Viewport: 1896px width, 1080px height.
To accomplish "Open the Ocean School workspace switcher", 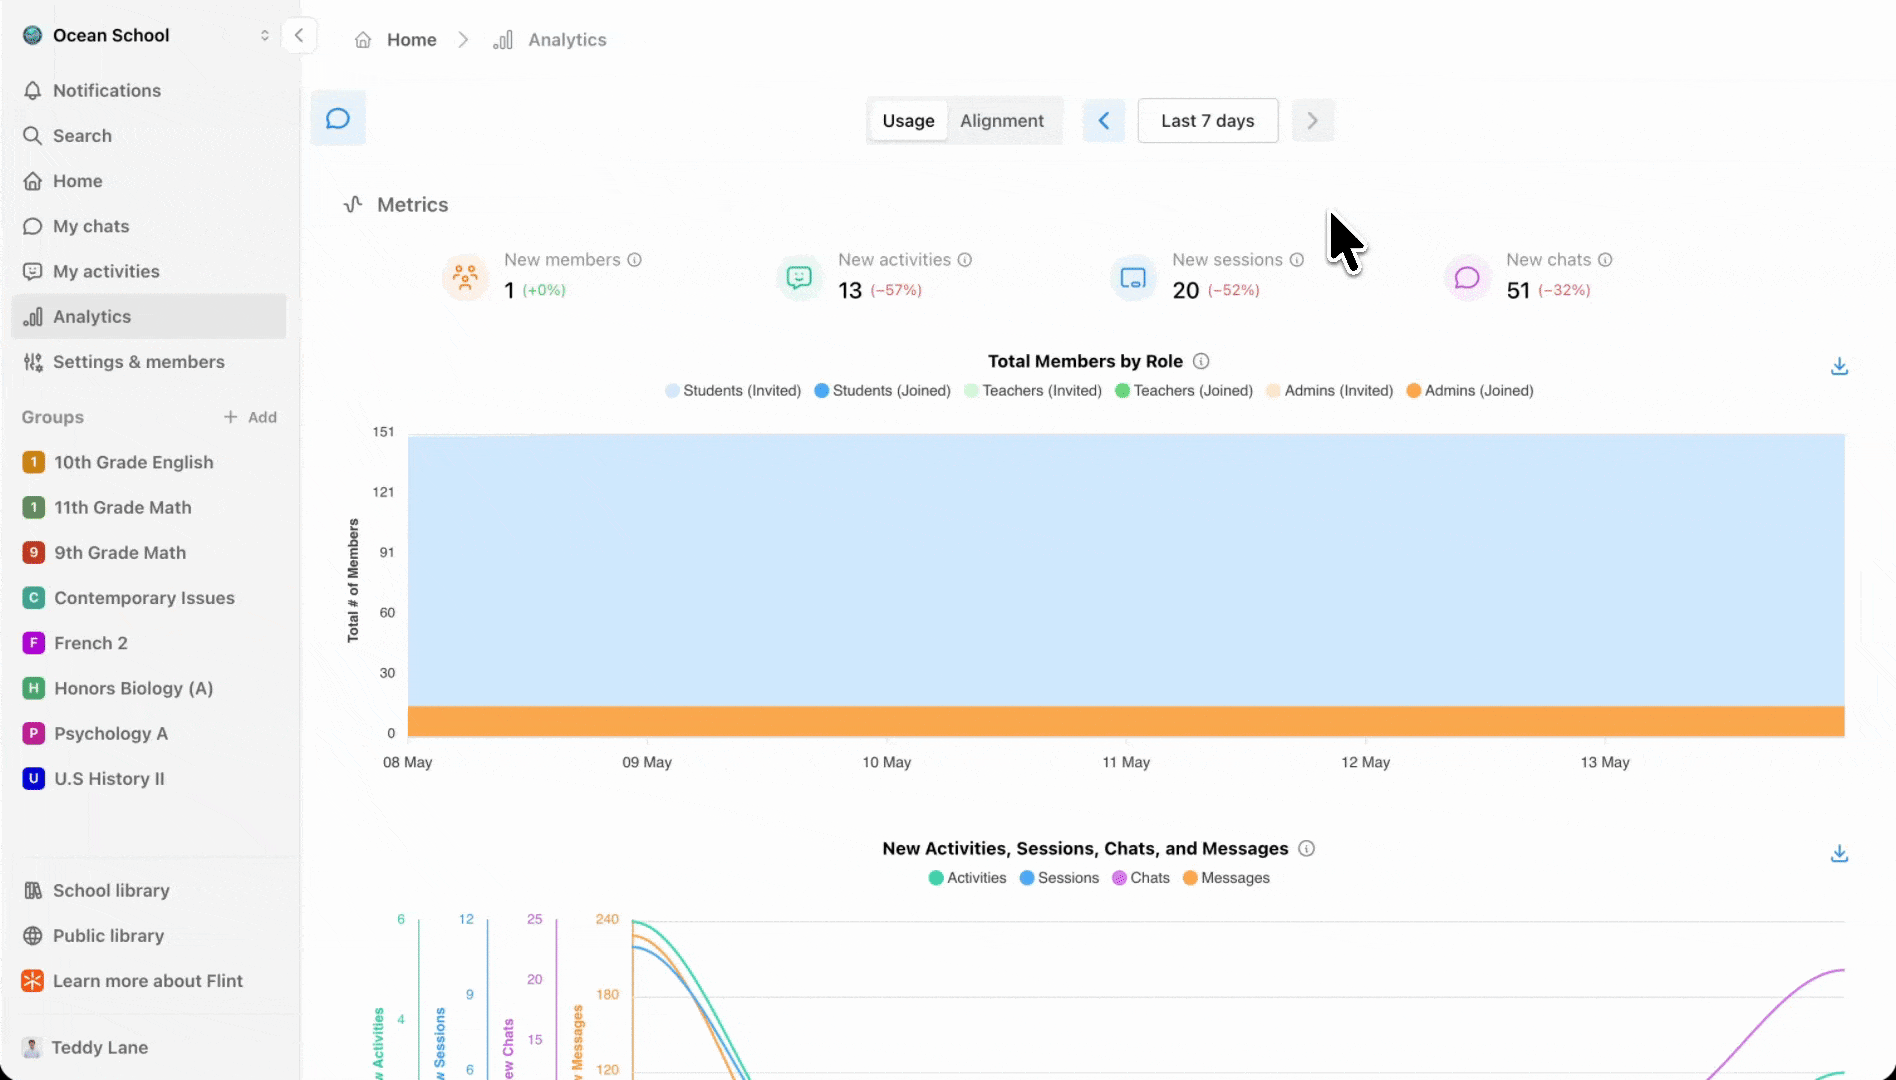I will (146, 35).
